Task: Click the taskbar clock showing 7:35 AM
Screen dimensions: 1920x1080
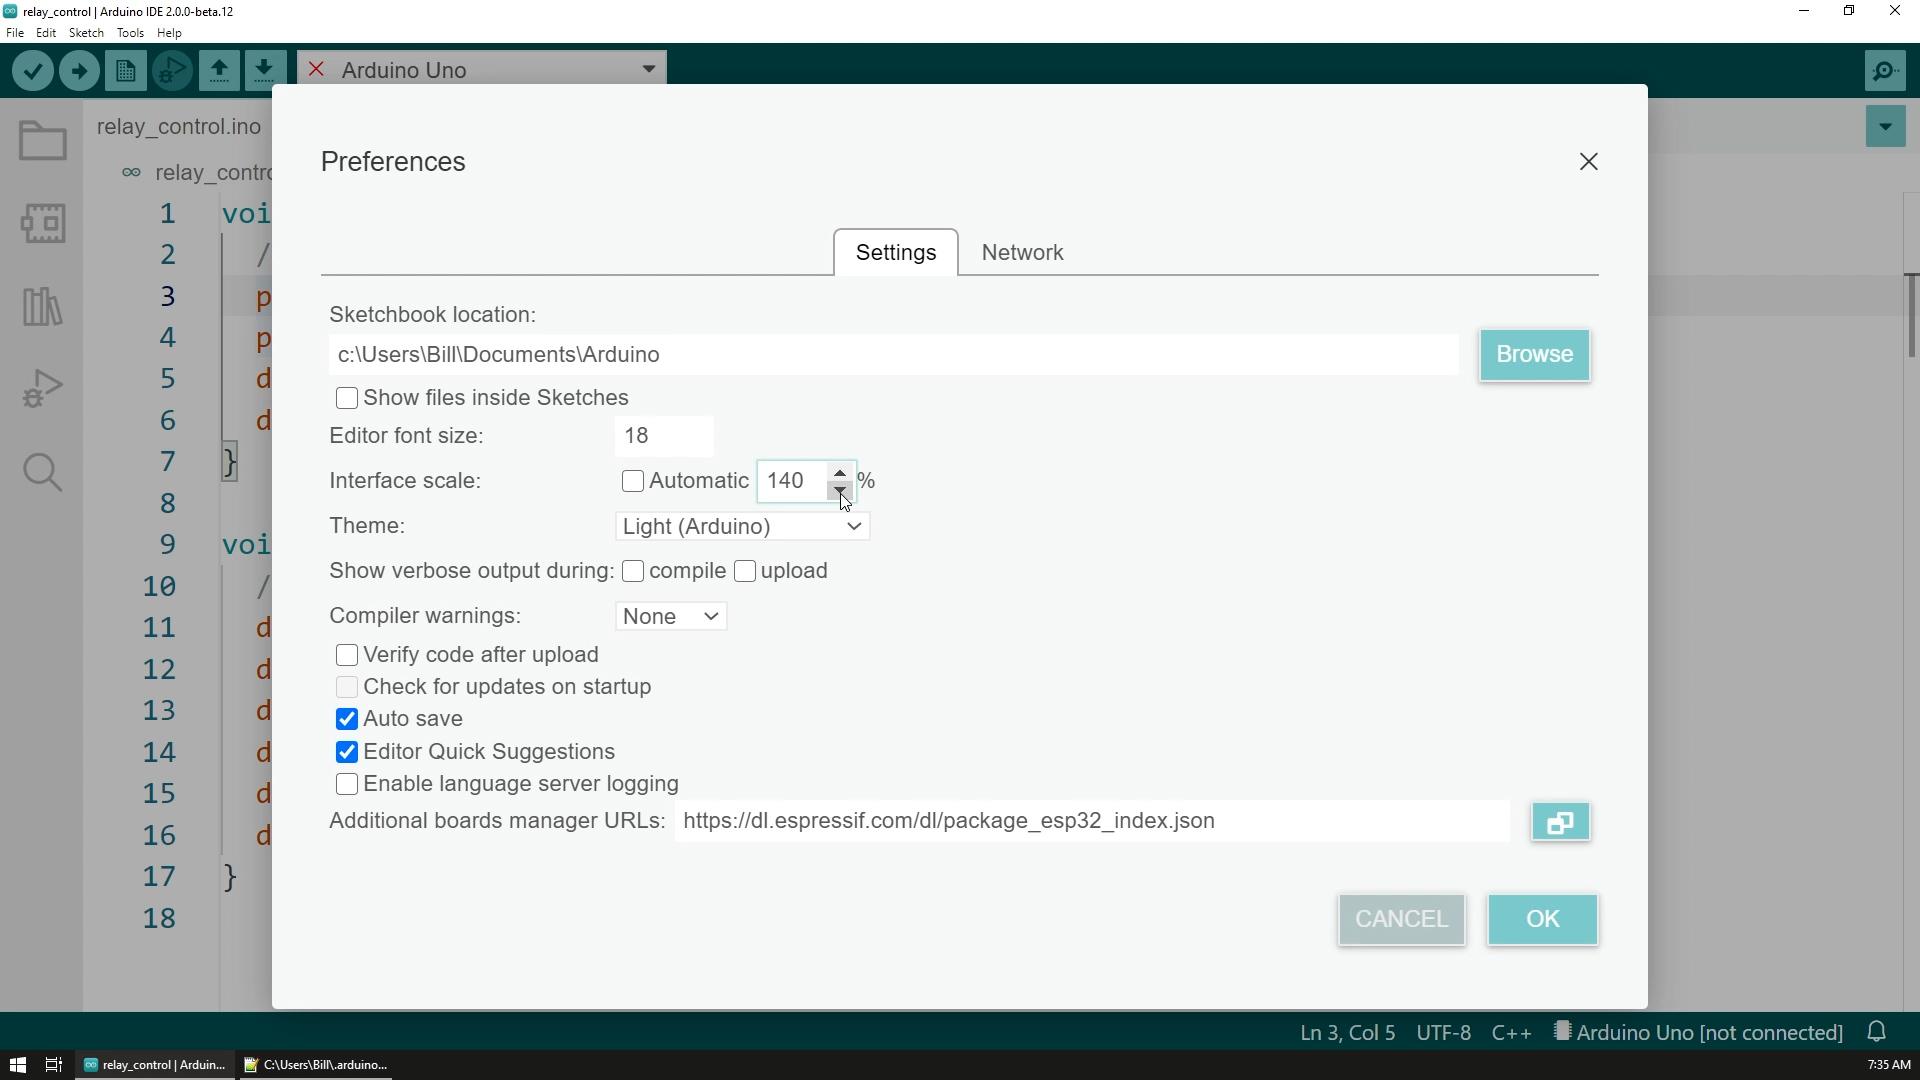Action: click(x=1888, y=1065)
